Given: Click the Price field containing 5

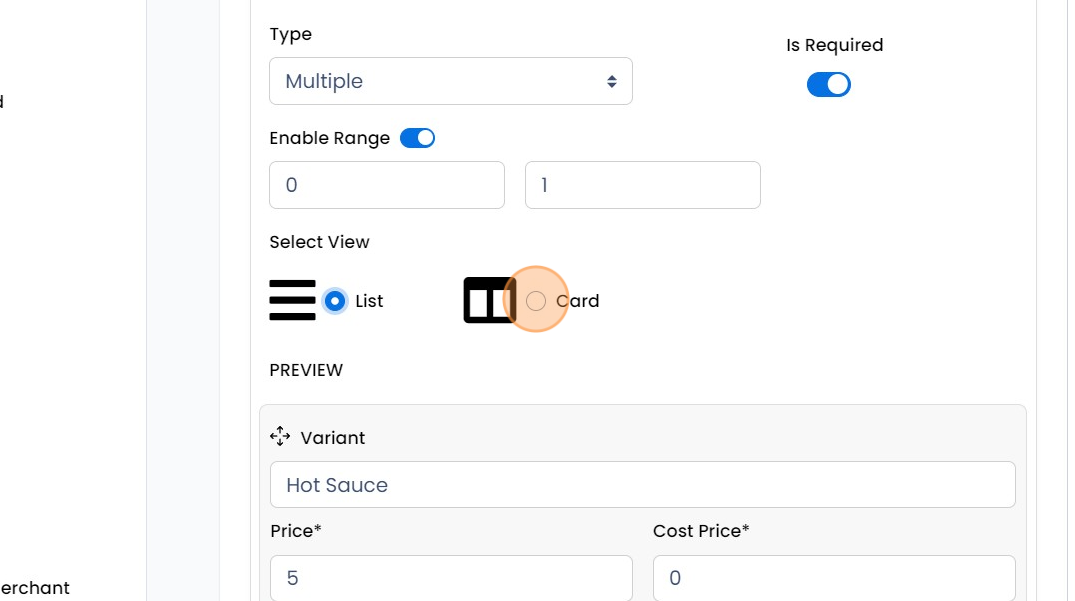Looking at the screenshot, I should [450, 578].
